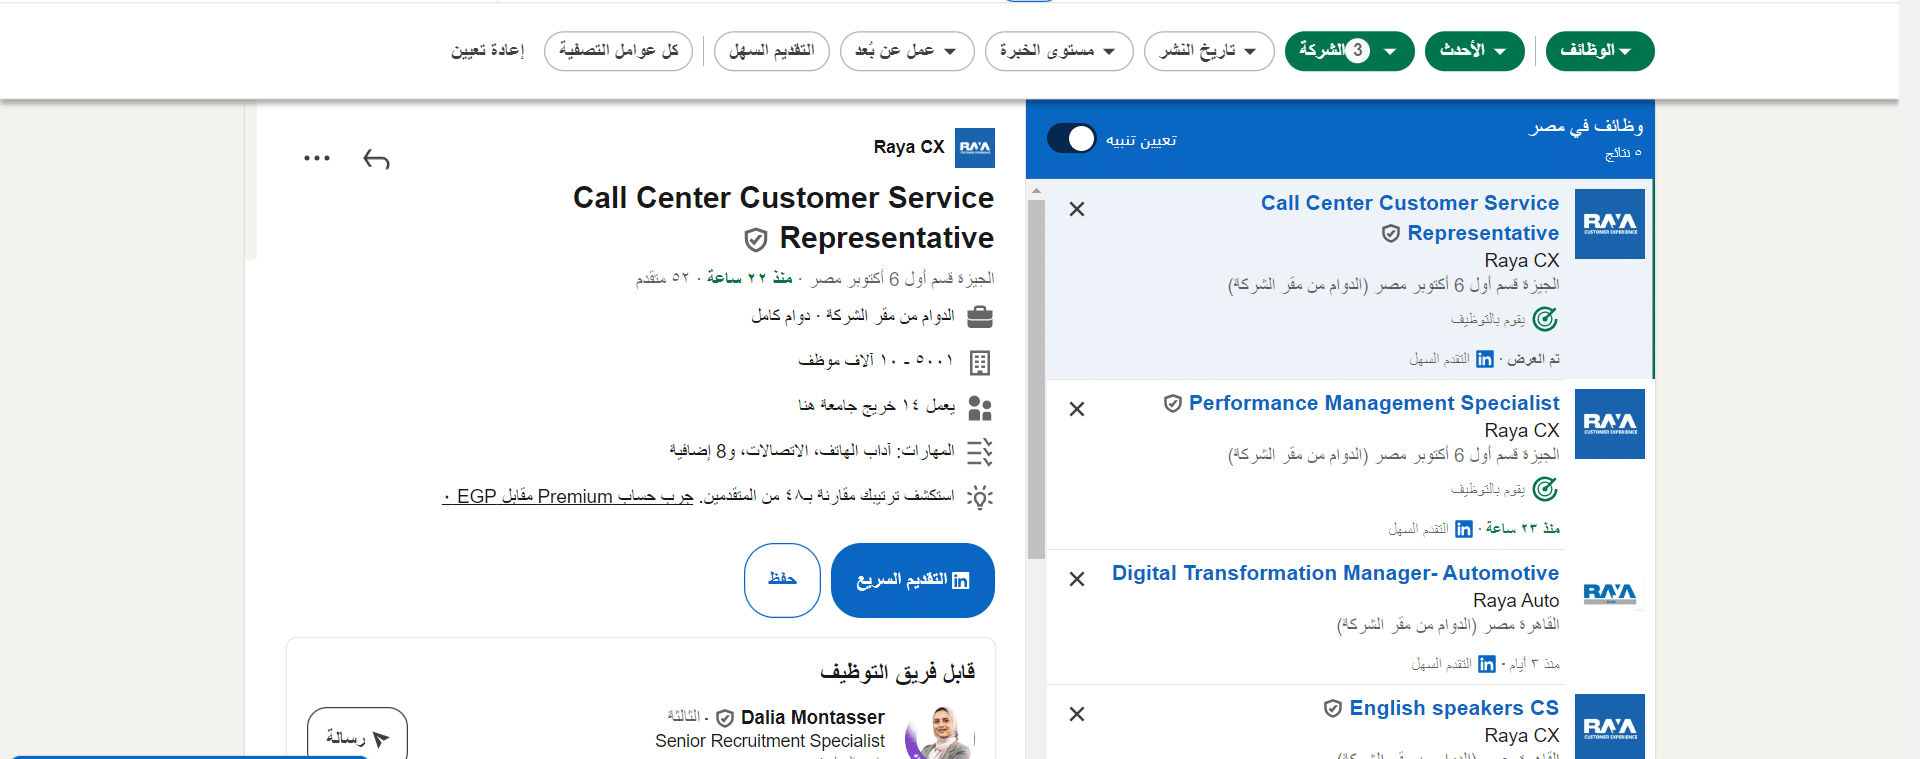Click LinkedIn Easy Apply icon on first card

pyautogui.click(x=1485, y=359)
